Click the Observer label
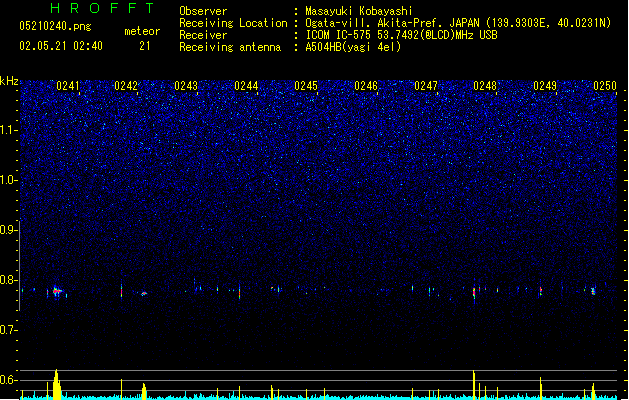Screen dimensions: 629x400 pyautogui.click(x=203, y=11)
